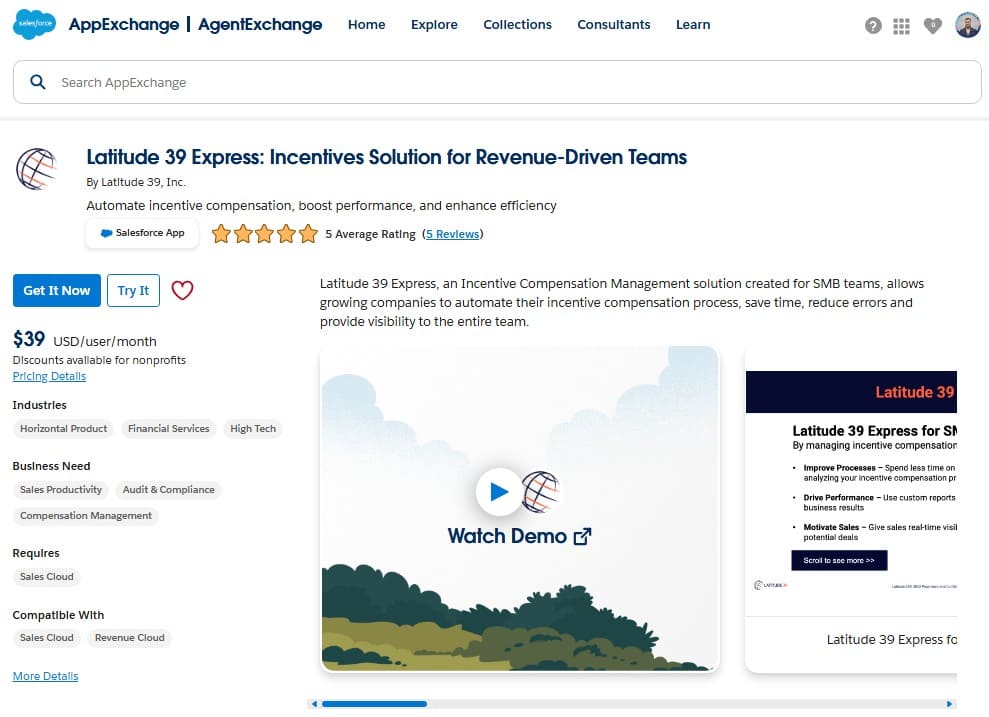The image size is (989, 717).
Task: Open the Pricing Details link
Action: pyautogui.click(x=49, y=376)
